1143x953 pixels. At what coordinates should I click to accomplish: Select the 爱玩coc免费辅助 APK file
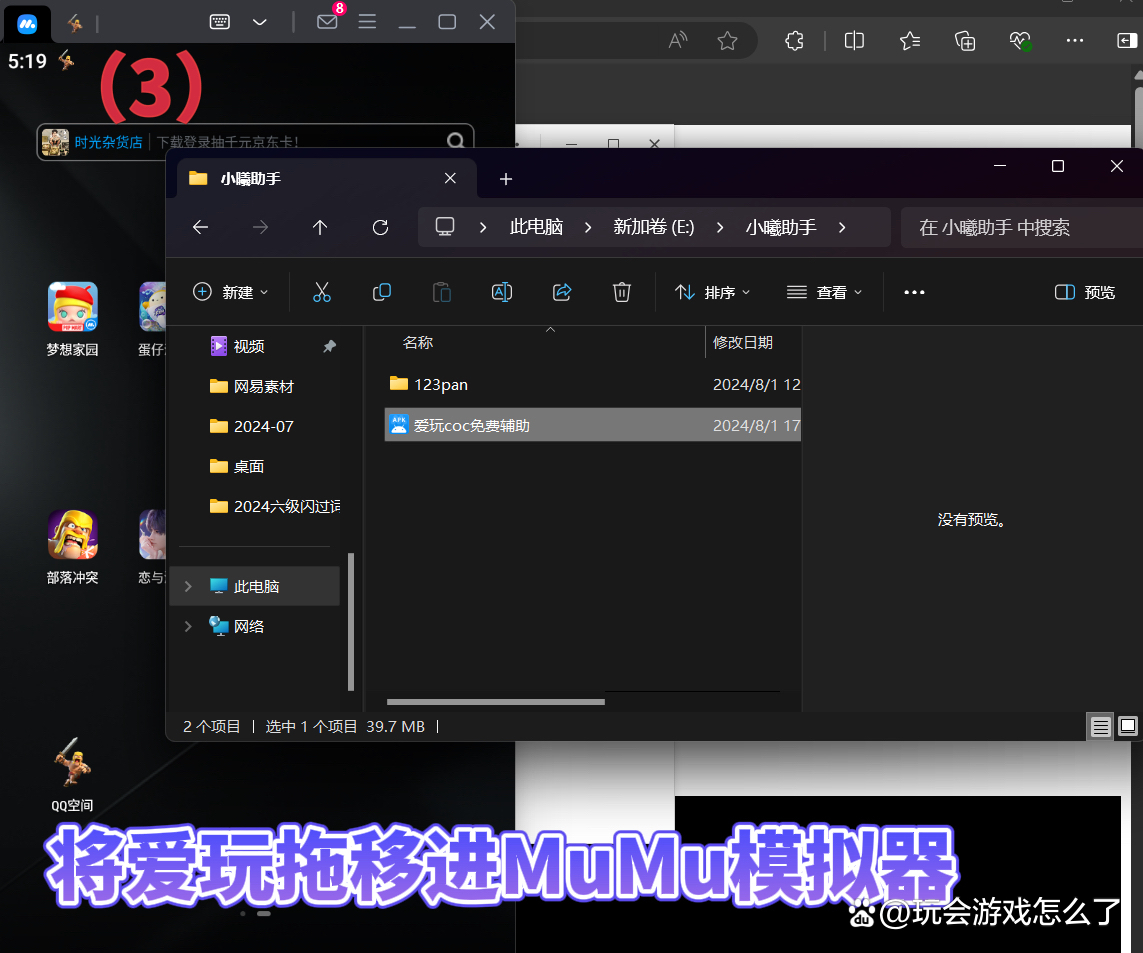point(593,425)
